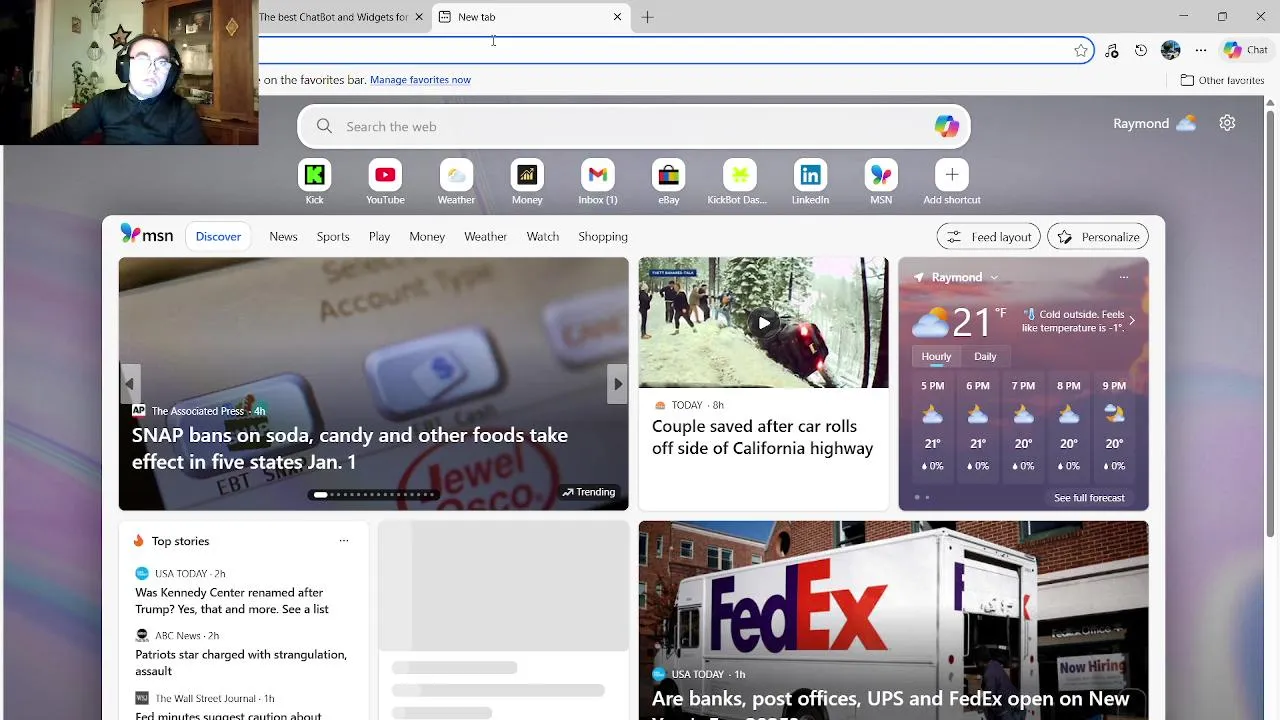Image resolution: width=1280 pixels, height=720 pixels.
Task: Open Kennedy Center renamed story
Action: coord(232,601)
